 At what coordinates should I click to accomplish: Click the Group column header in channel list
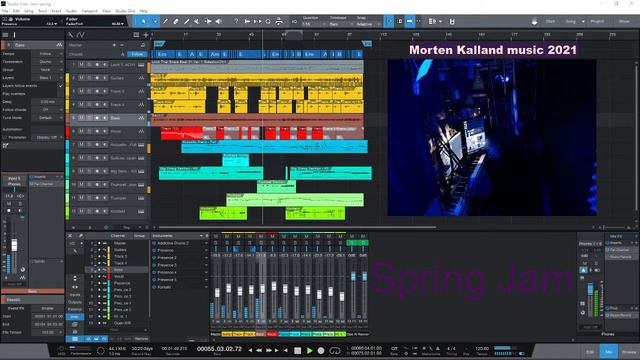140,236
